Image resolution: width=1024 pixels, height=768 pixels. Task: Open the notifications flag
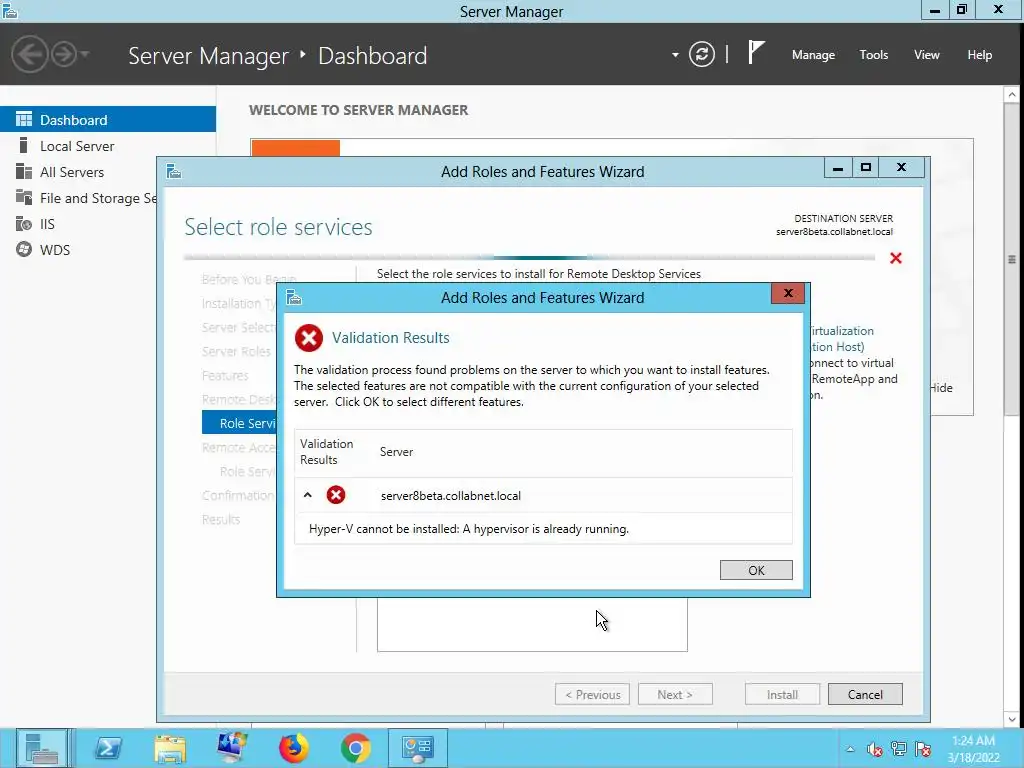pyautogui.click(x=755, y=52)
